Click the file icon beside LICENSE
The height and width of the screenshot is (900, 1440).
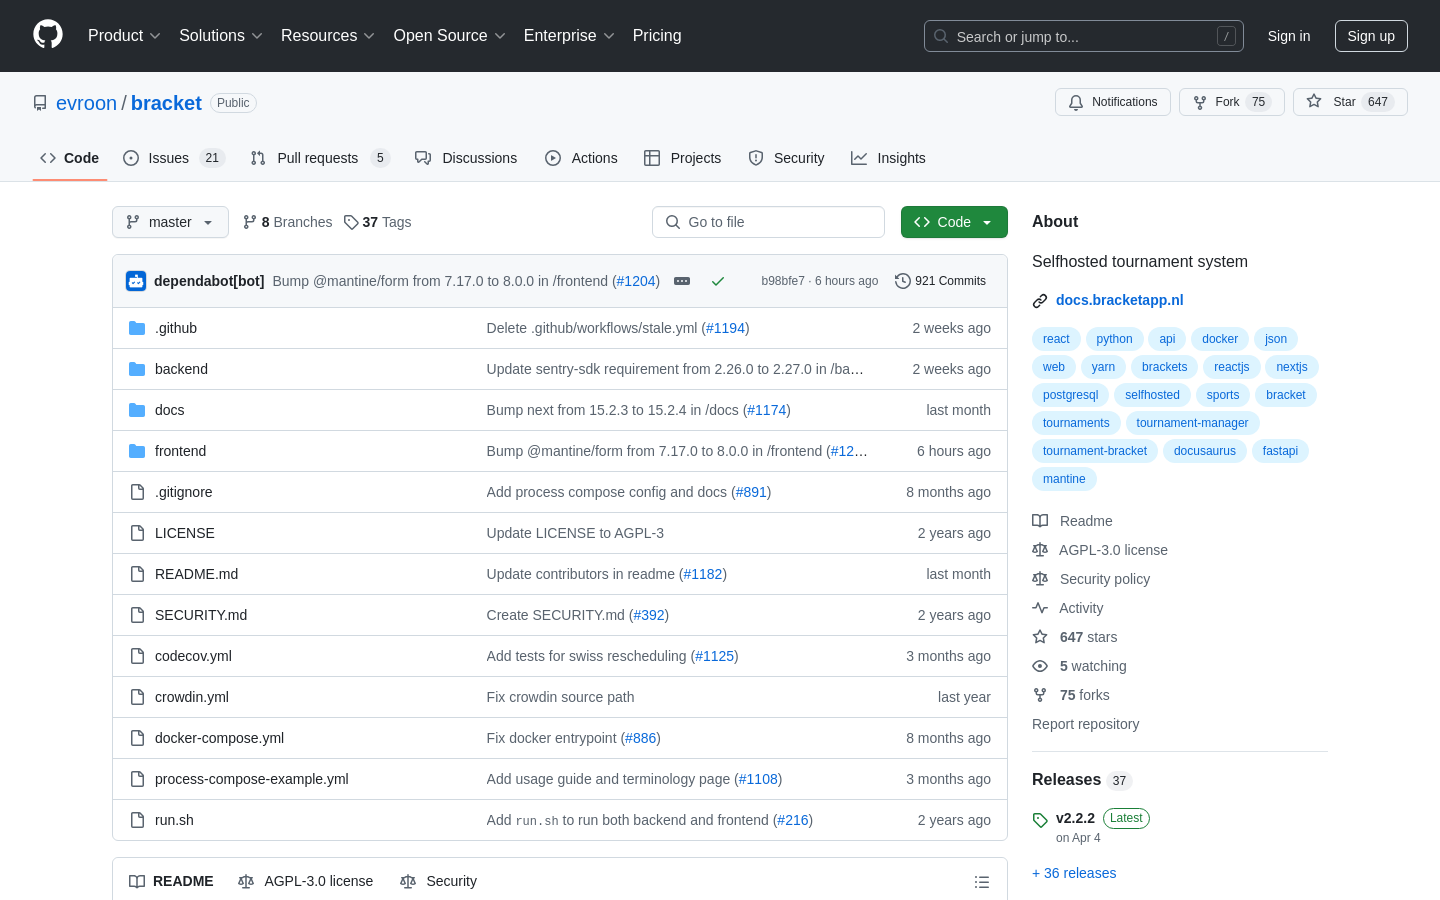tap(137, 533)
